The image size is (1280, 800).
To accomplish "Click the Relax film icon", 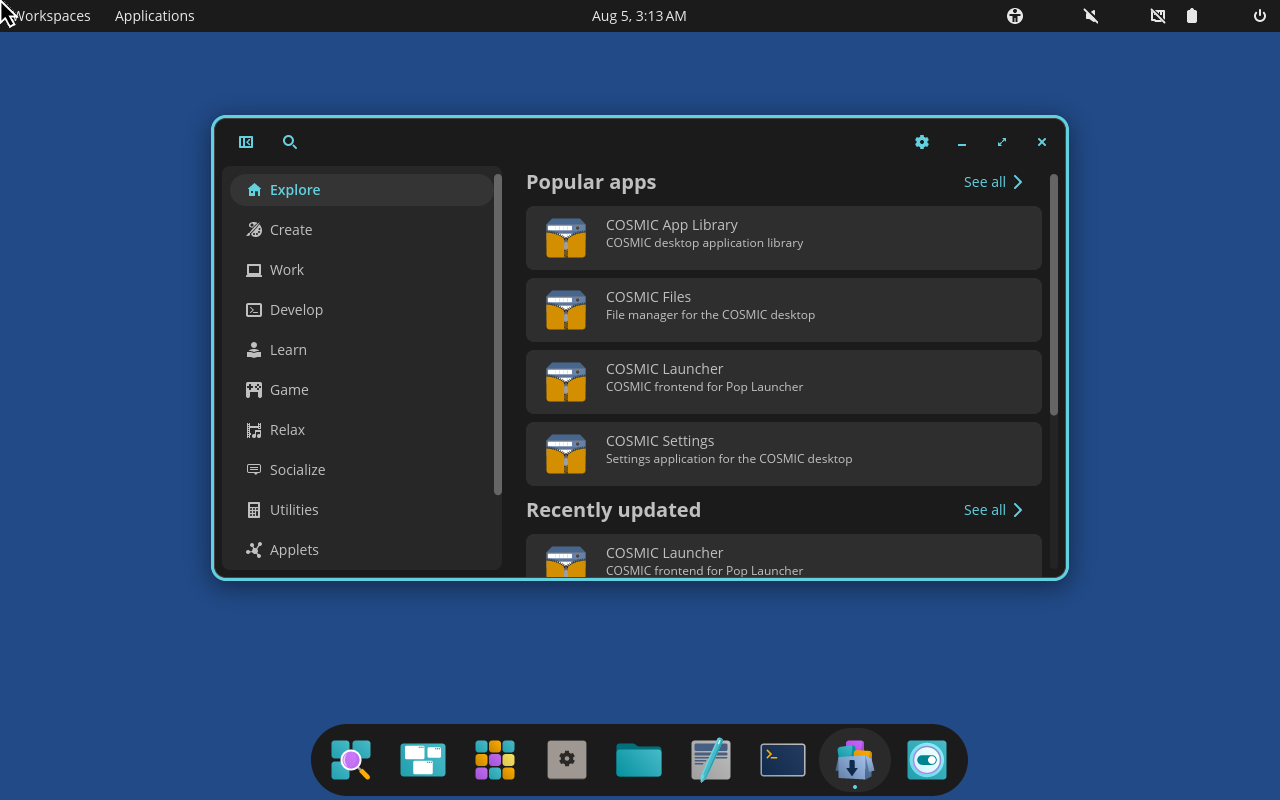I will [254, 430].
